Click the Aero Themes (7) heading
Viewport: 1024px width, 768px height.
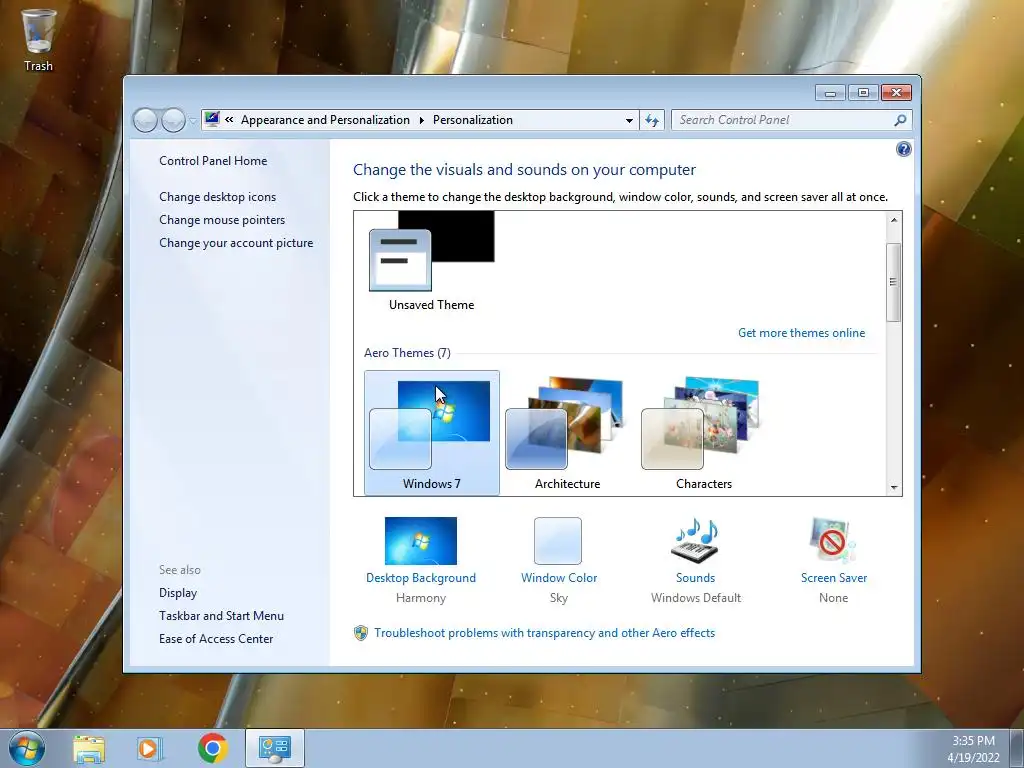pyautogui.click(x=408, y=353)
